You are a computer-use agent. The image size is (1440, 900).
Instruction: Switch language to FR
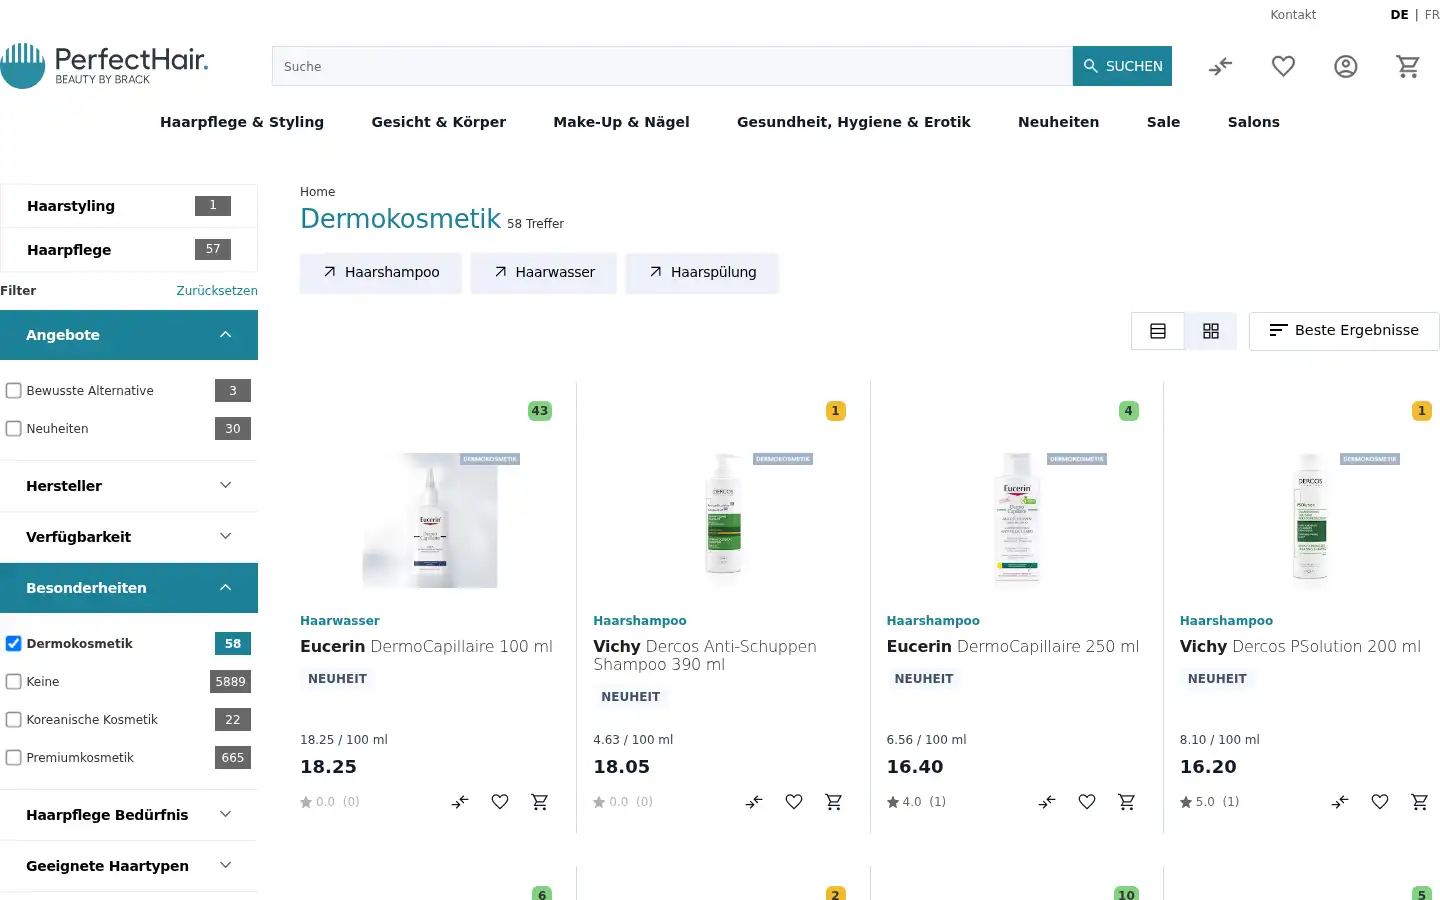(1432, 15)
